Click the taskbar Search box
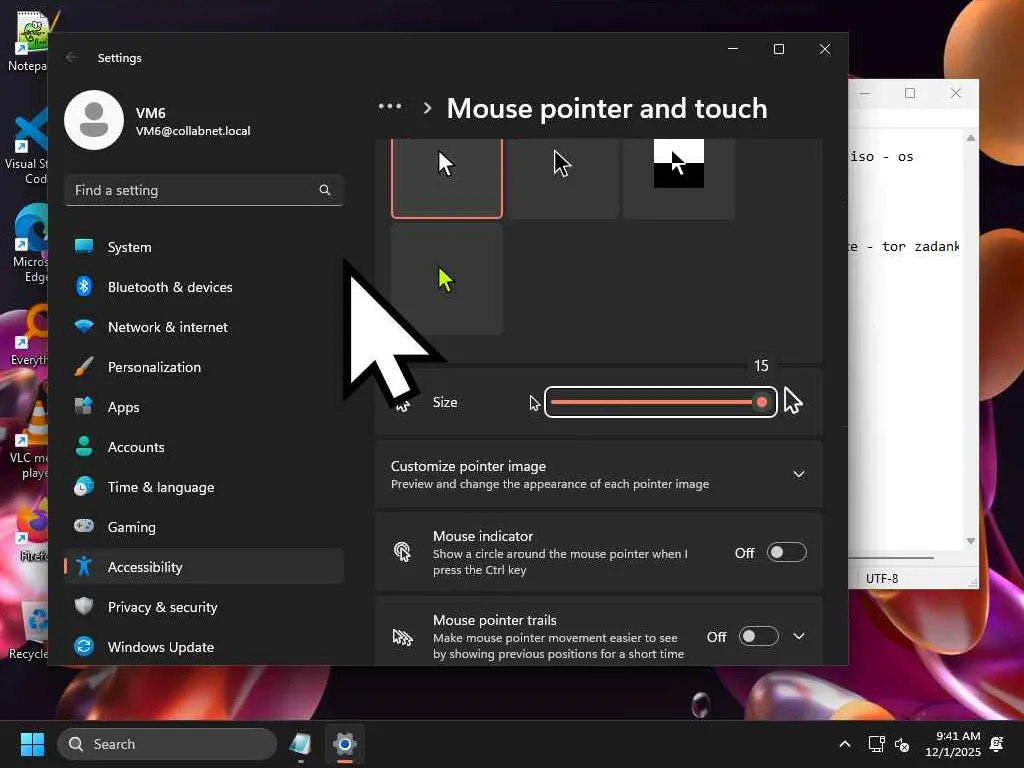 [167, 744]
